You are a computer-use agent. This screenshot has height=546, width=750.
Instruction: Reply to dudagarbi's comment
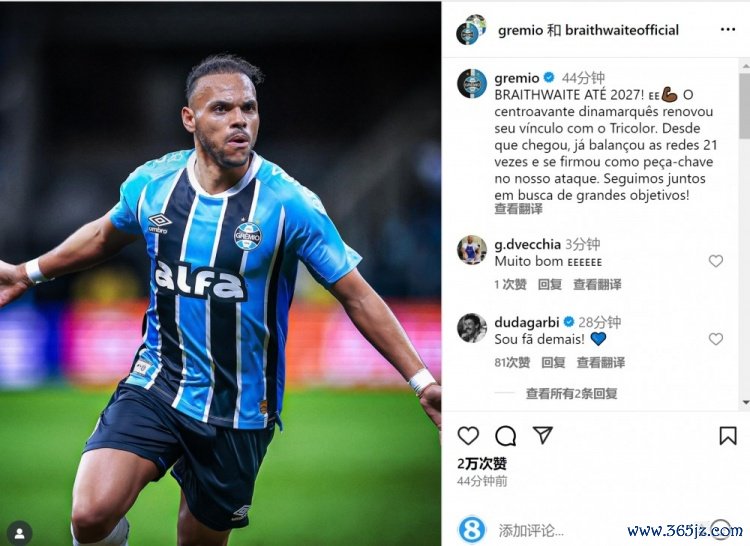(553, 362)
